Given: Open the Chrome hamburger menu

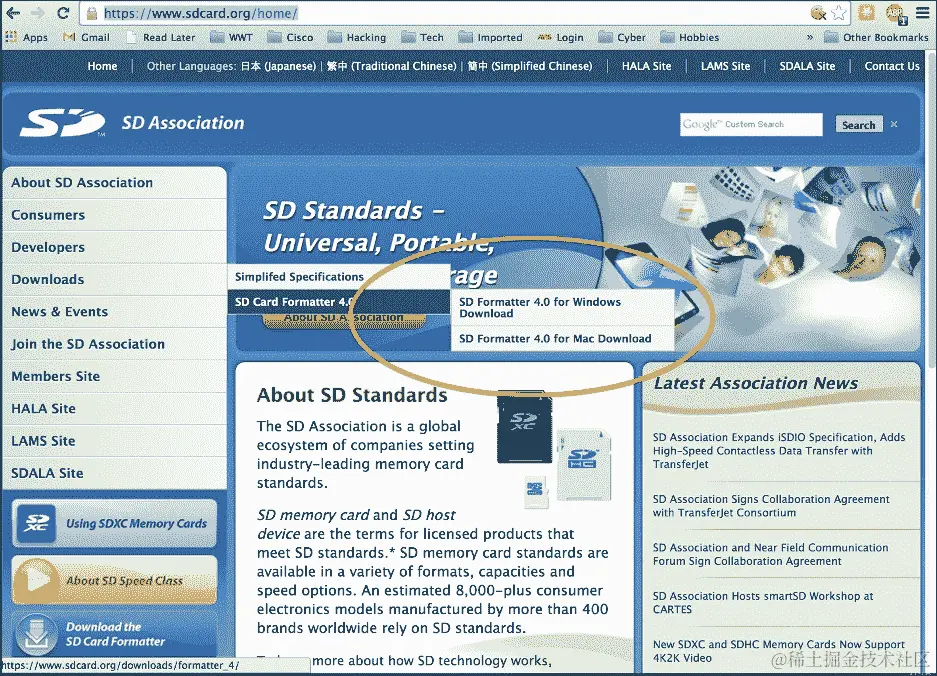Looking at the screenshot, I should [923, 13].
